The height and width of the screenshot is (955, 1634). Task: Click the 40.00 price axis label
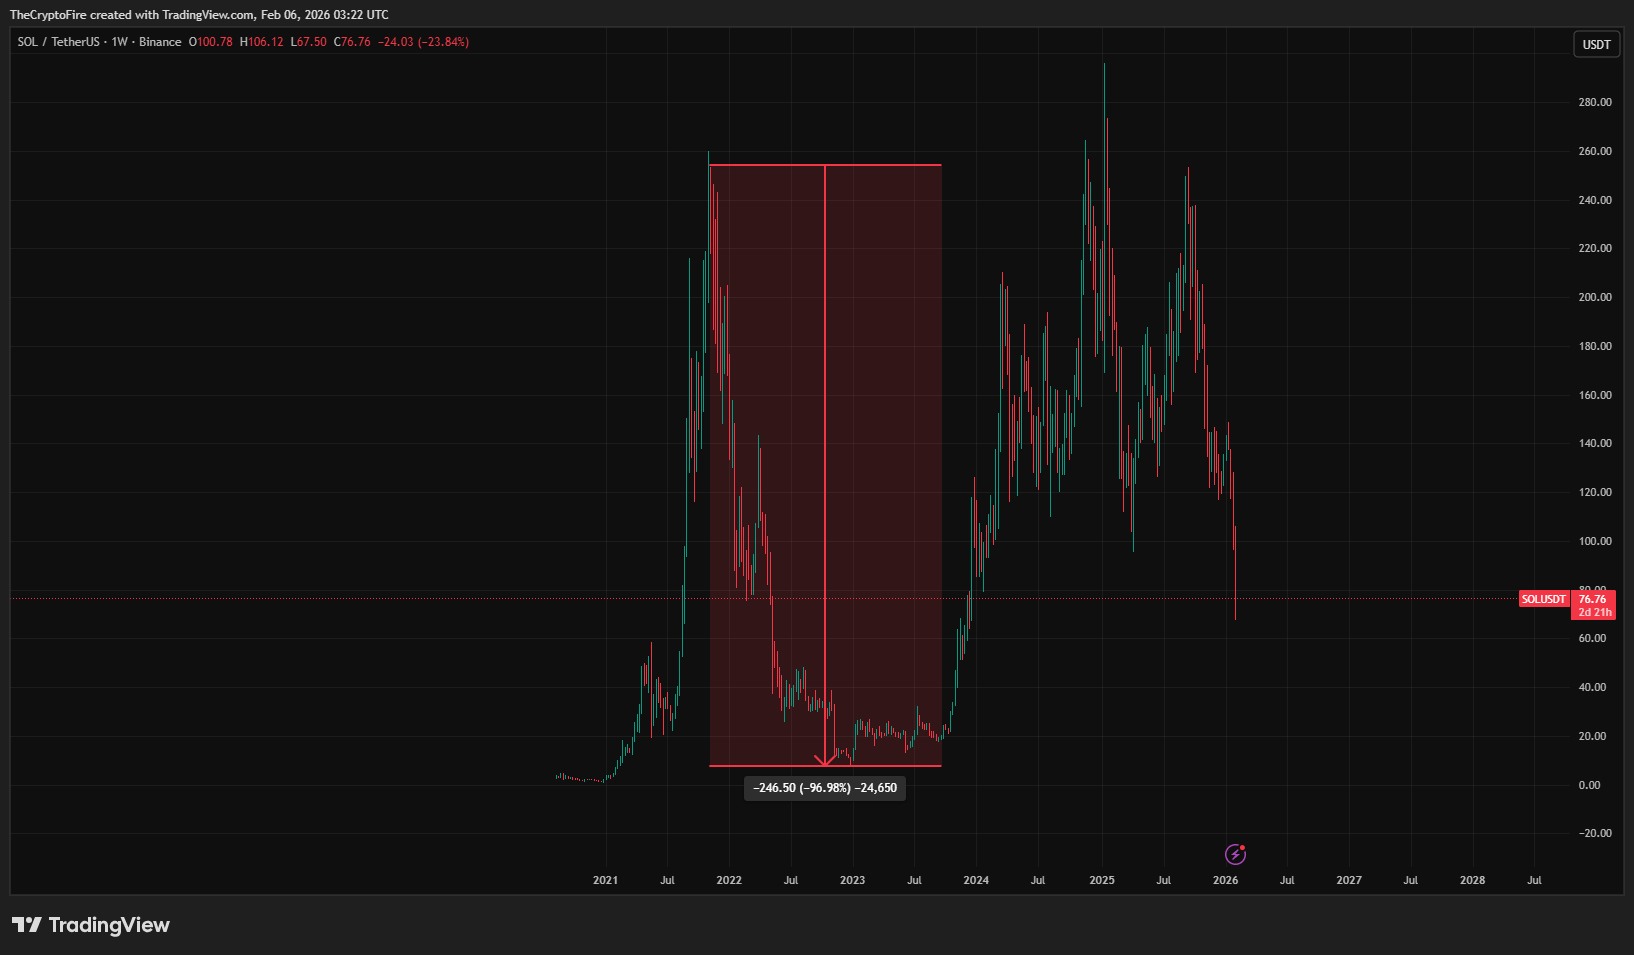point(1593,687)
